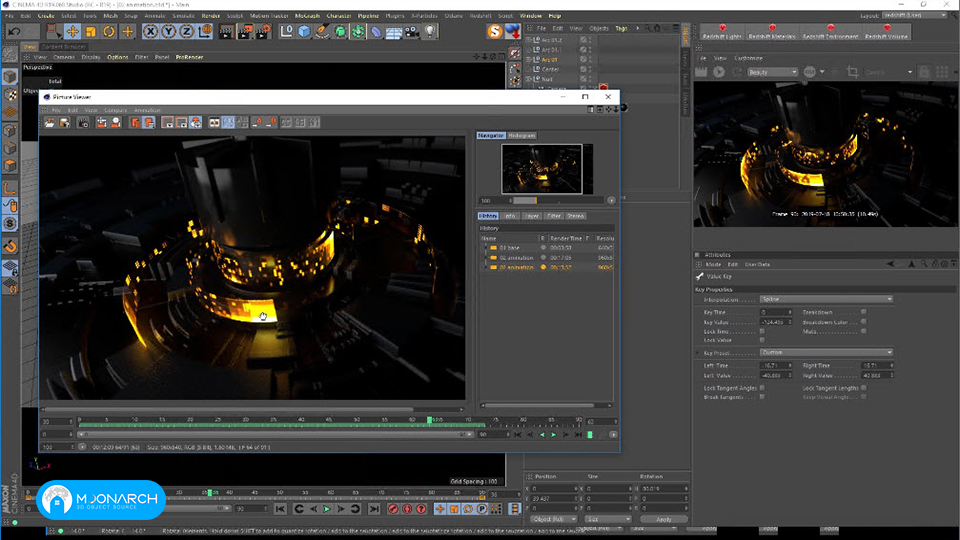Select Model mode cube icon in left palette
This screenshot has width=960, height=540.
click(10, 77)
